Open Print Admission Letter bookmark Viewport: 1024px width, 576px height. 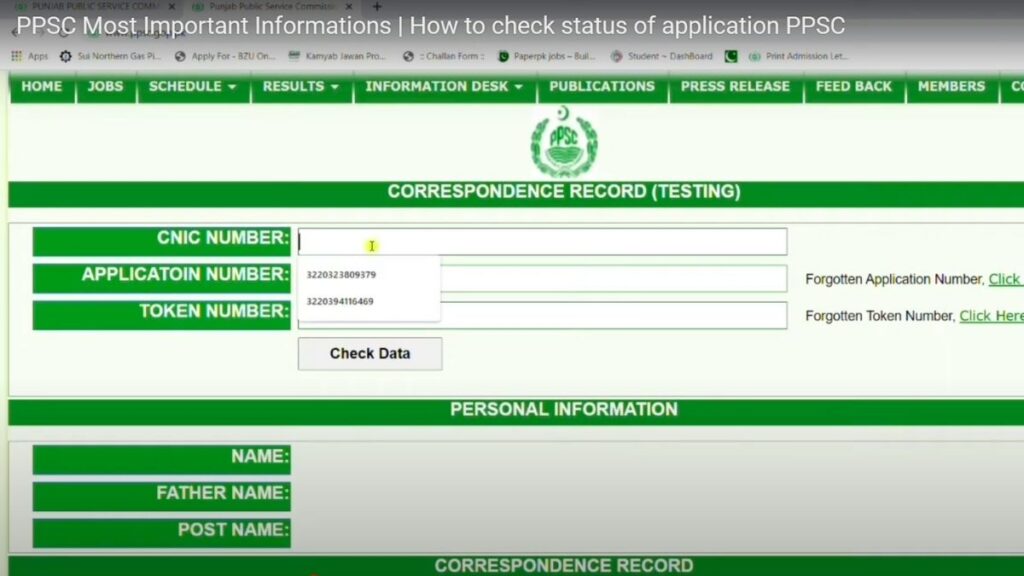point(798,56)
